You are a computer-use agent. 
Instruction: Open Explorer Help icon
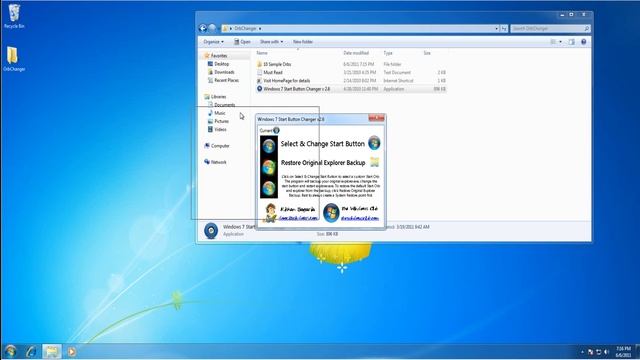point(584,42)
